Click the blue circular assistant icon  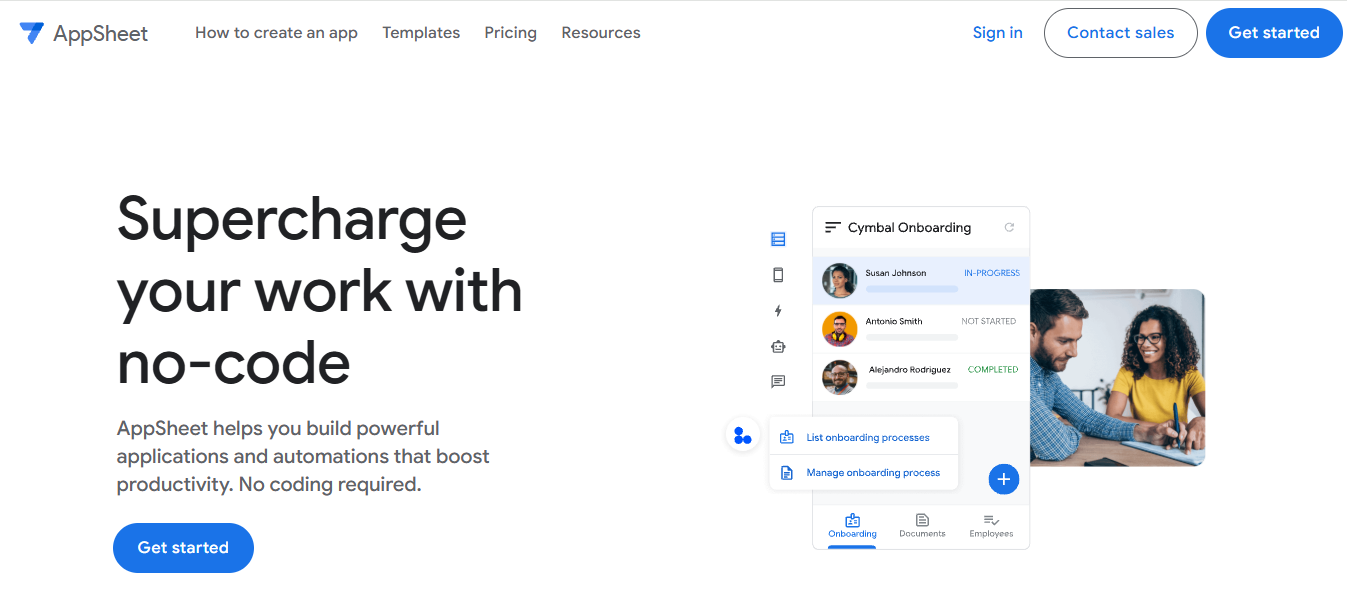pos(741,434)
